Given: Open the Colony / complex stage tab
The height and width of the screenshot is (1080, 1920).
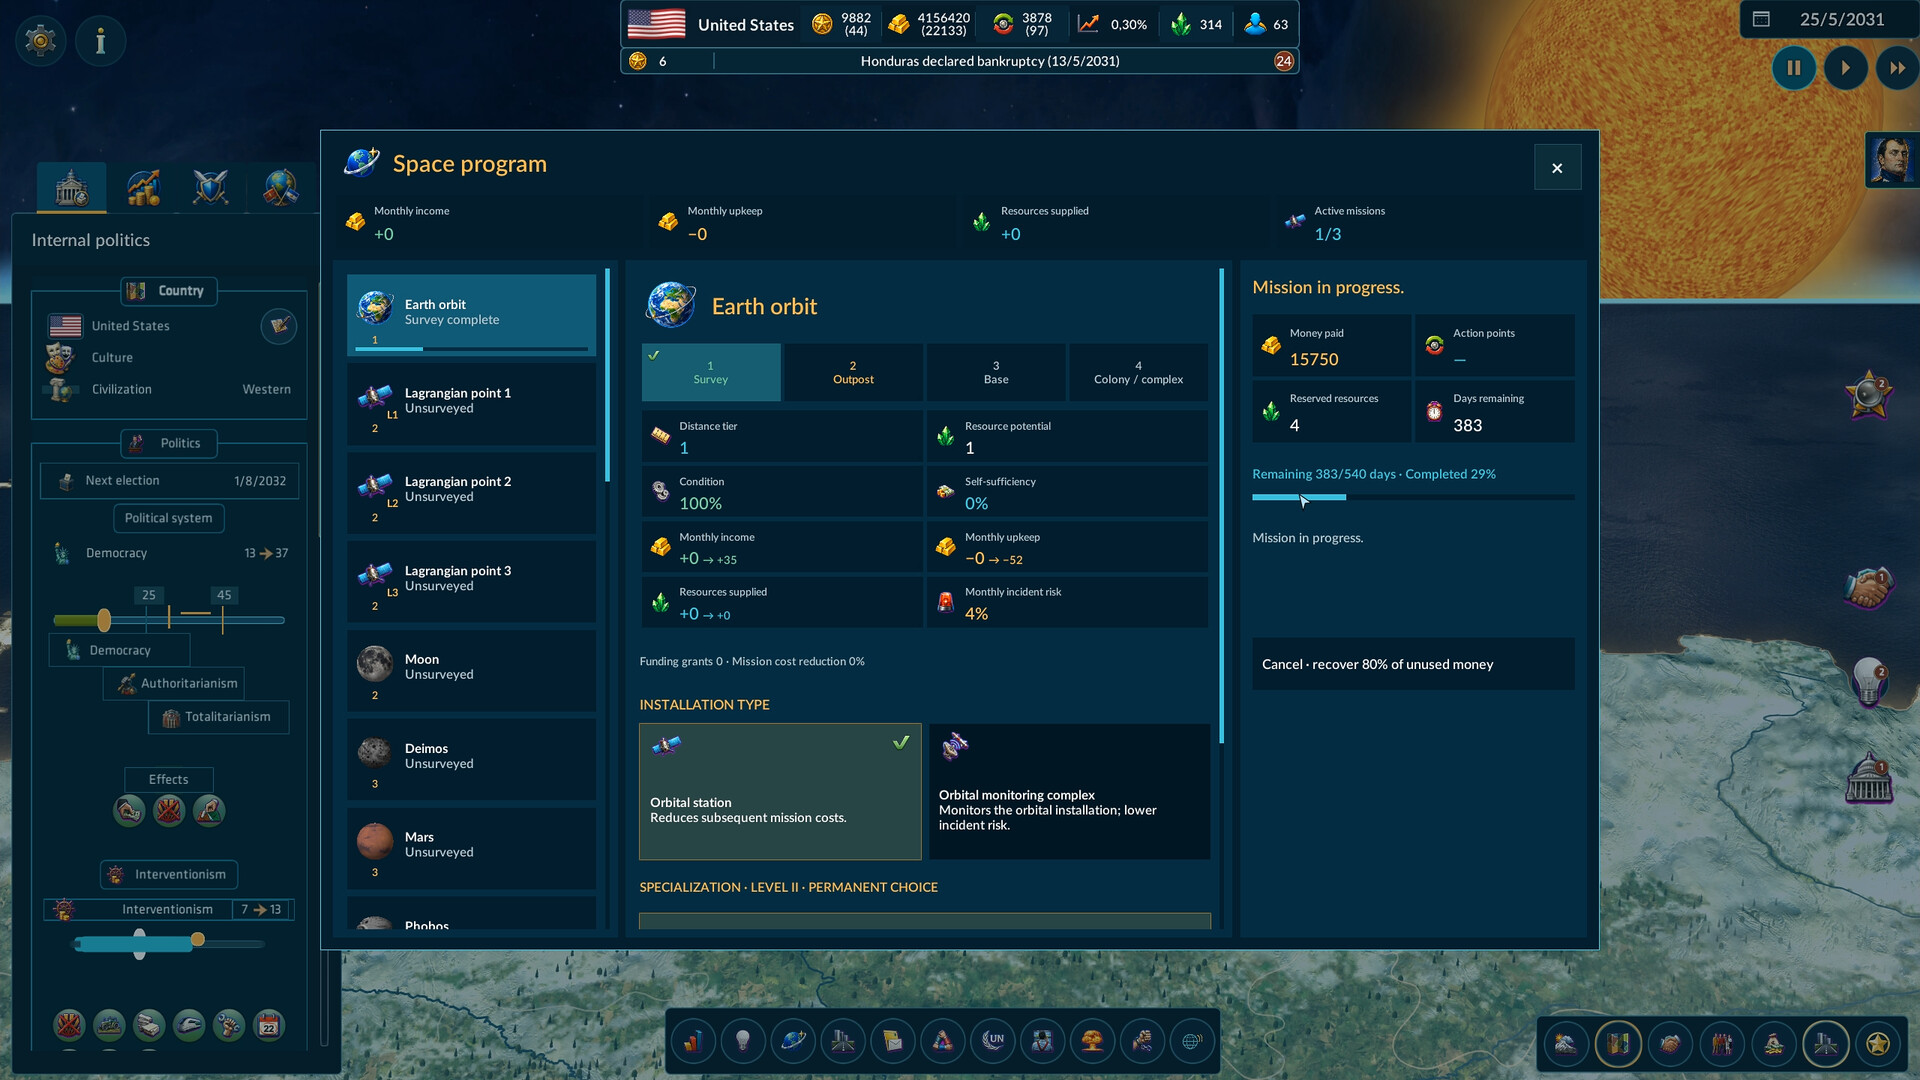Looking at the screenshot, I should tap(1138, 373).
